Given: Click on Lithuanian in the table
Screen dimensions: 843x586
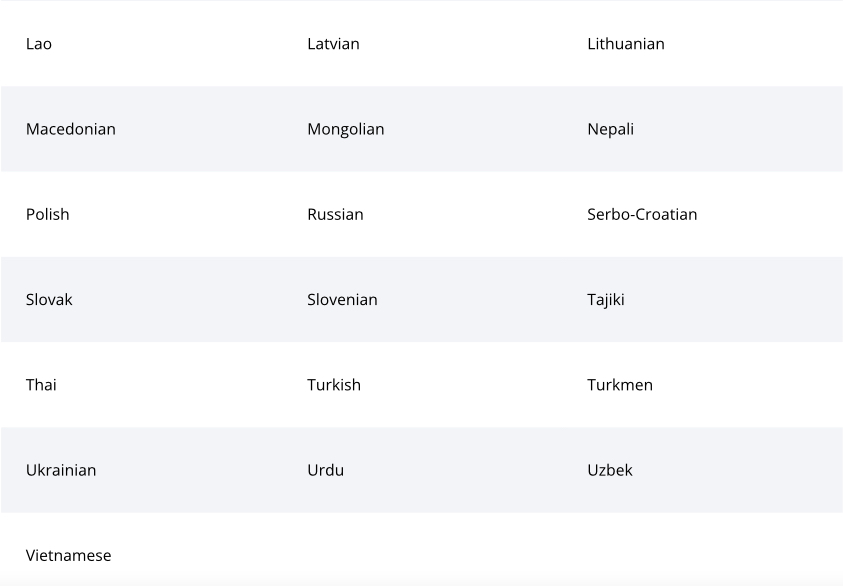Looking at the screenshot, I should tap(625, 44).
